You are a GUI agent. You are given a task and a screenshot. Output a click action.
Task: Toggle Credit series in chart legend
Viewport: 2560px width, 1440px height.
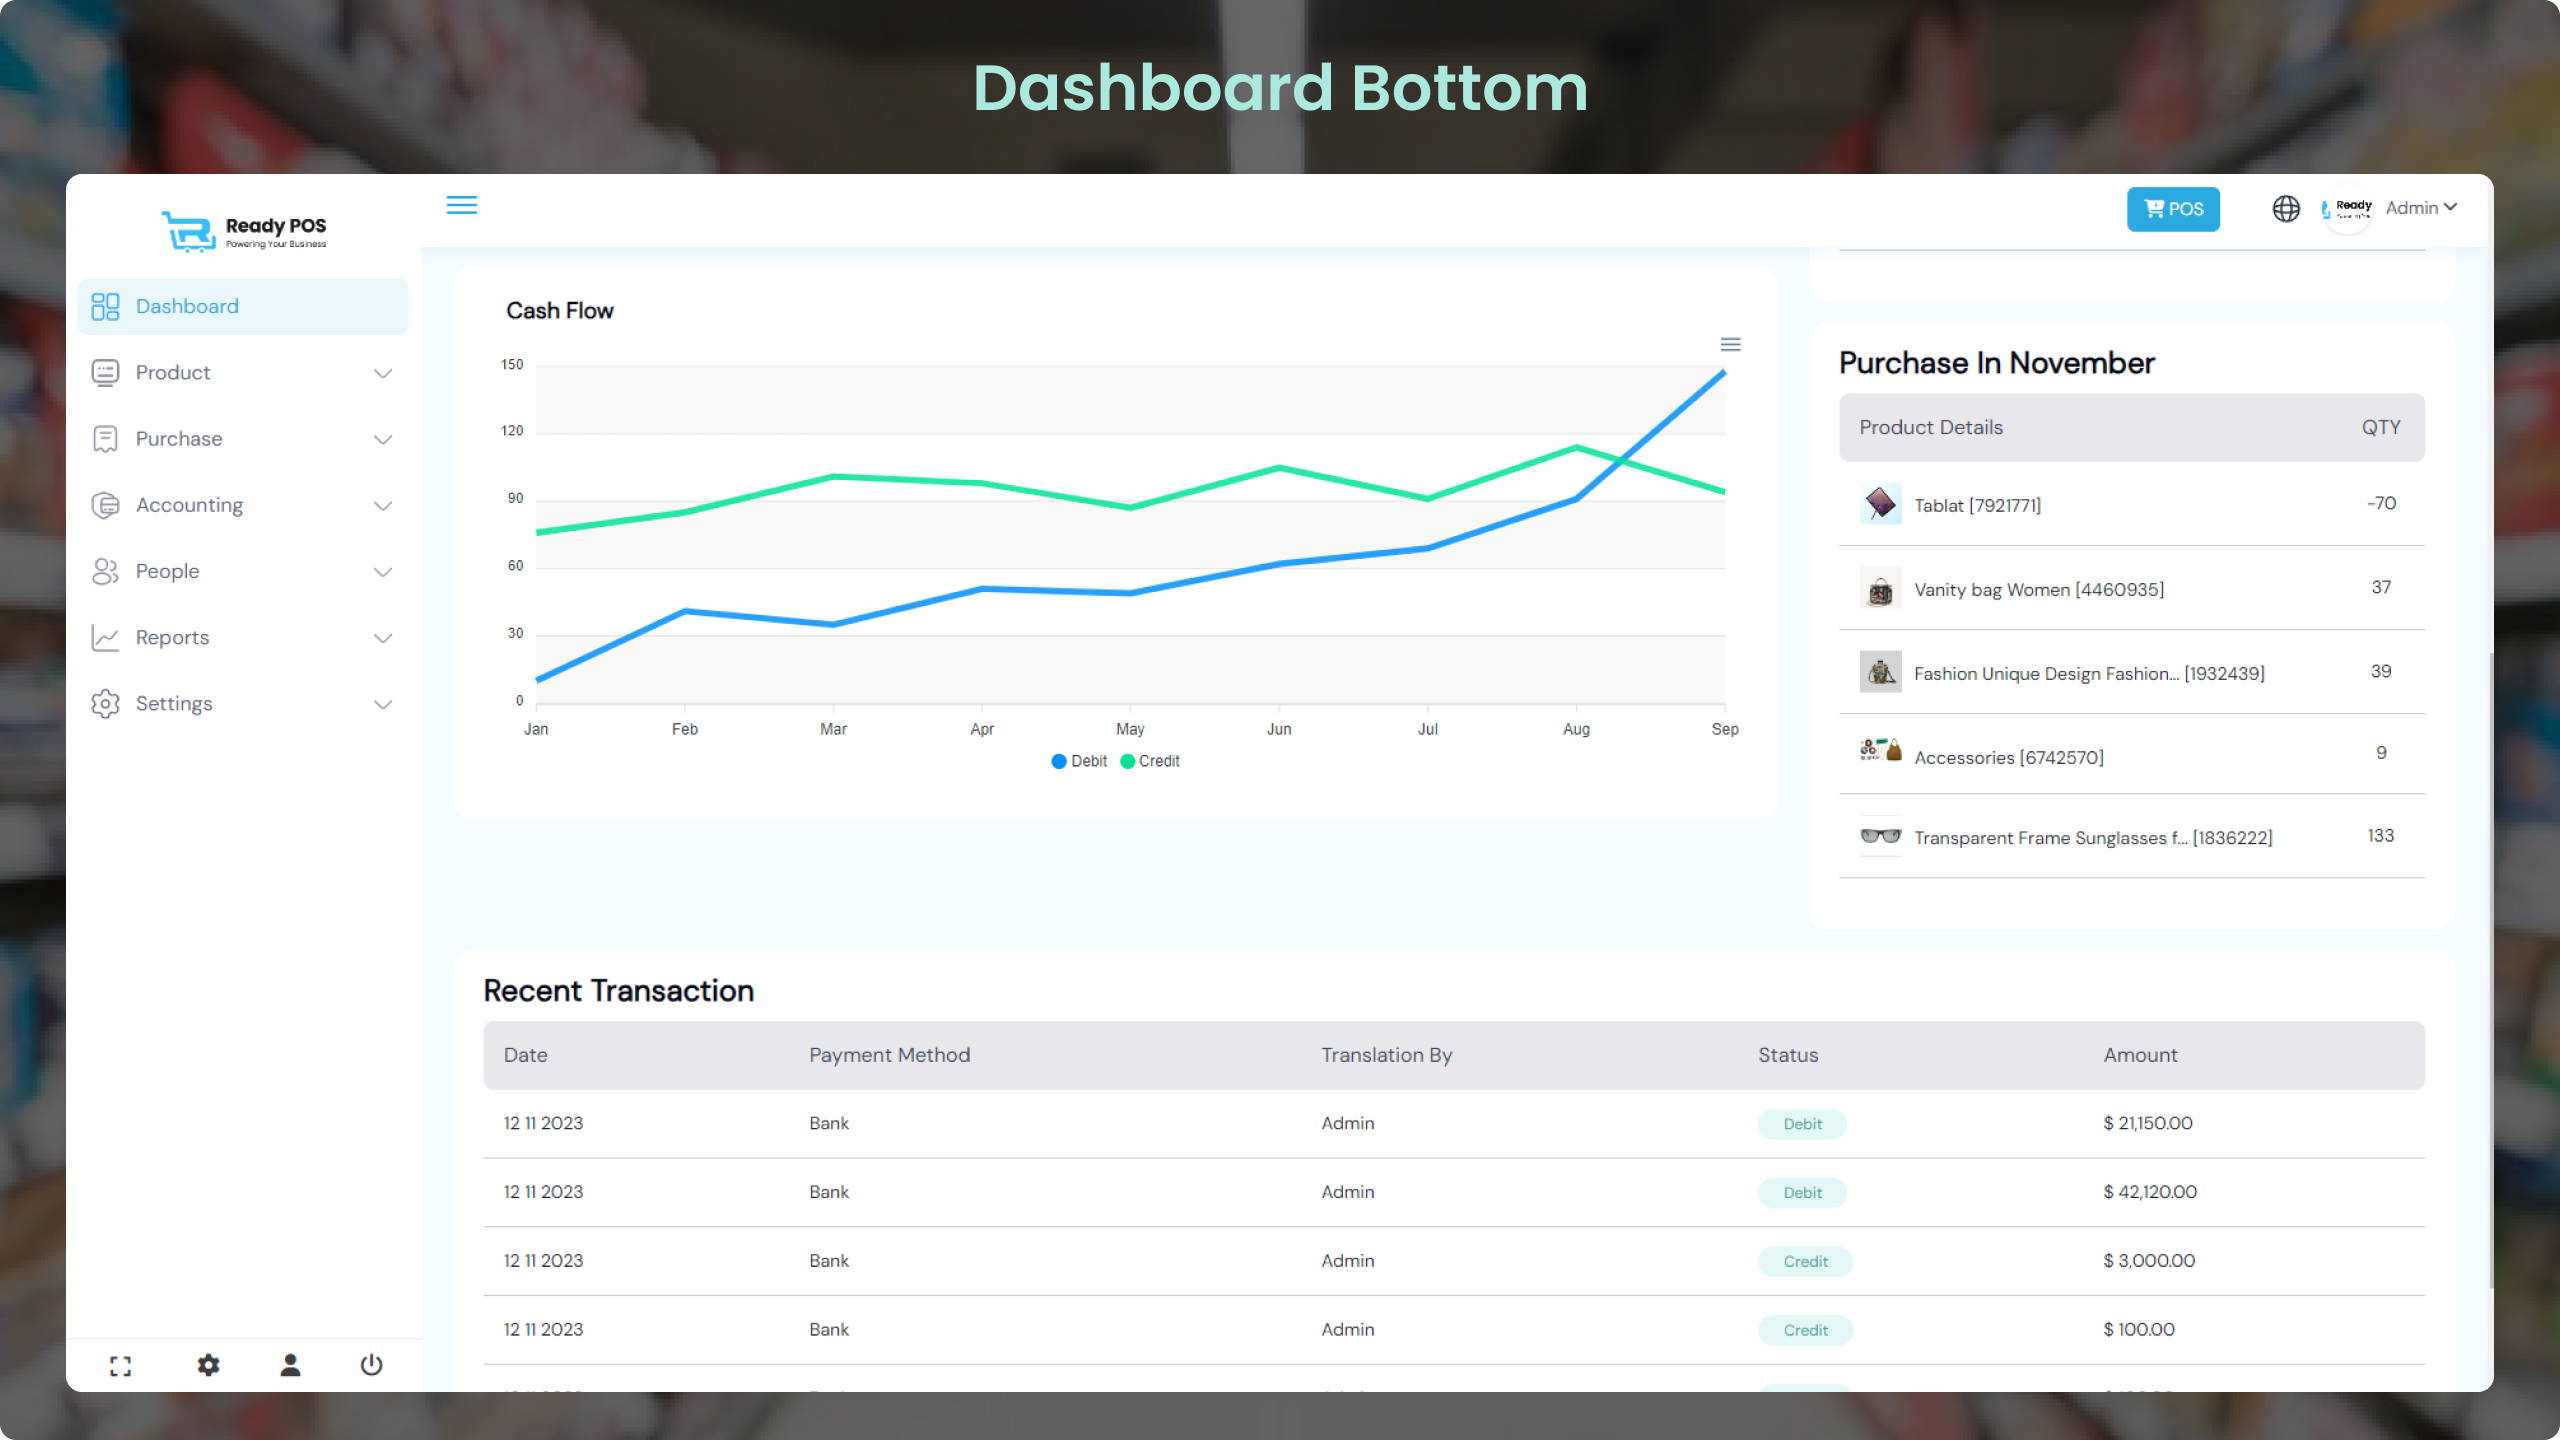tap(1150, 761)
